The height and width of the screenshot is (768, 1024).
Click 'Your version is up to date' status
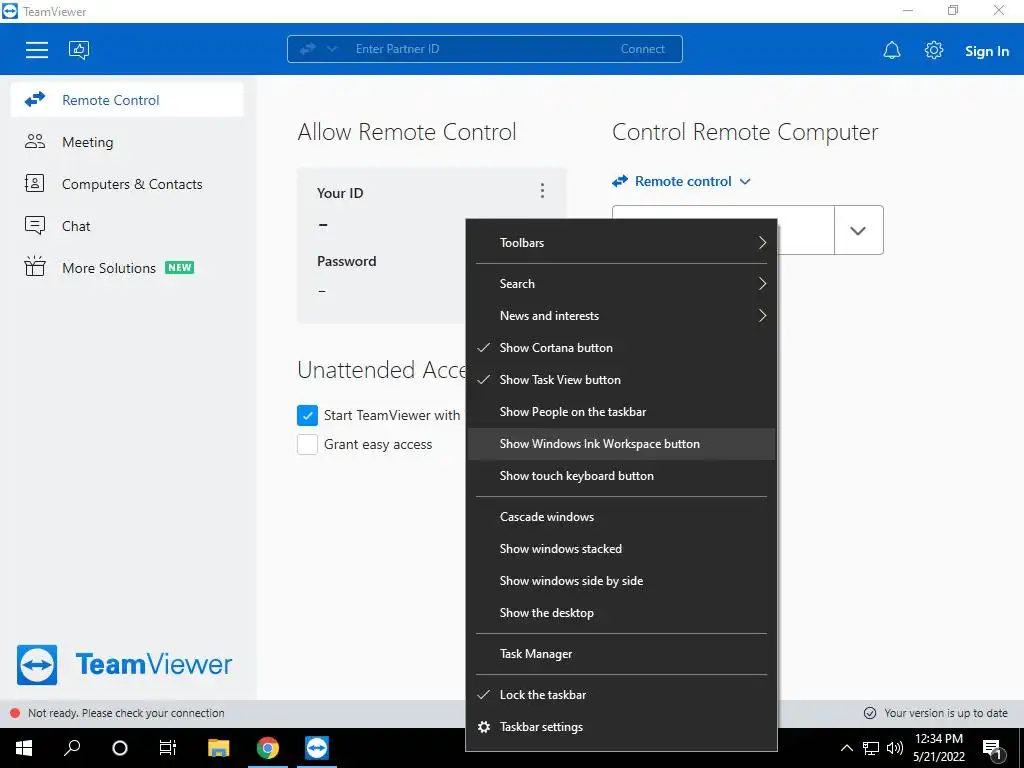pos(946,714)
